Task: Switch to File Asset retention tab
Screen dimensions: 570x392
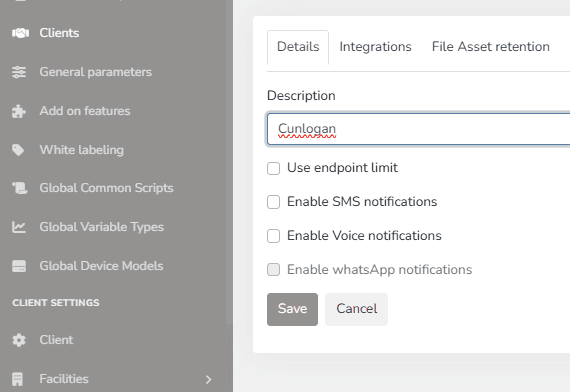Action: 490,47
